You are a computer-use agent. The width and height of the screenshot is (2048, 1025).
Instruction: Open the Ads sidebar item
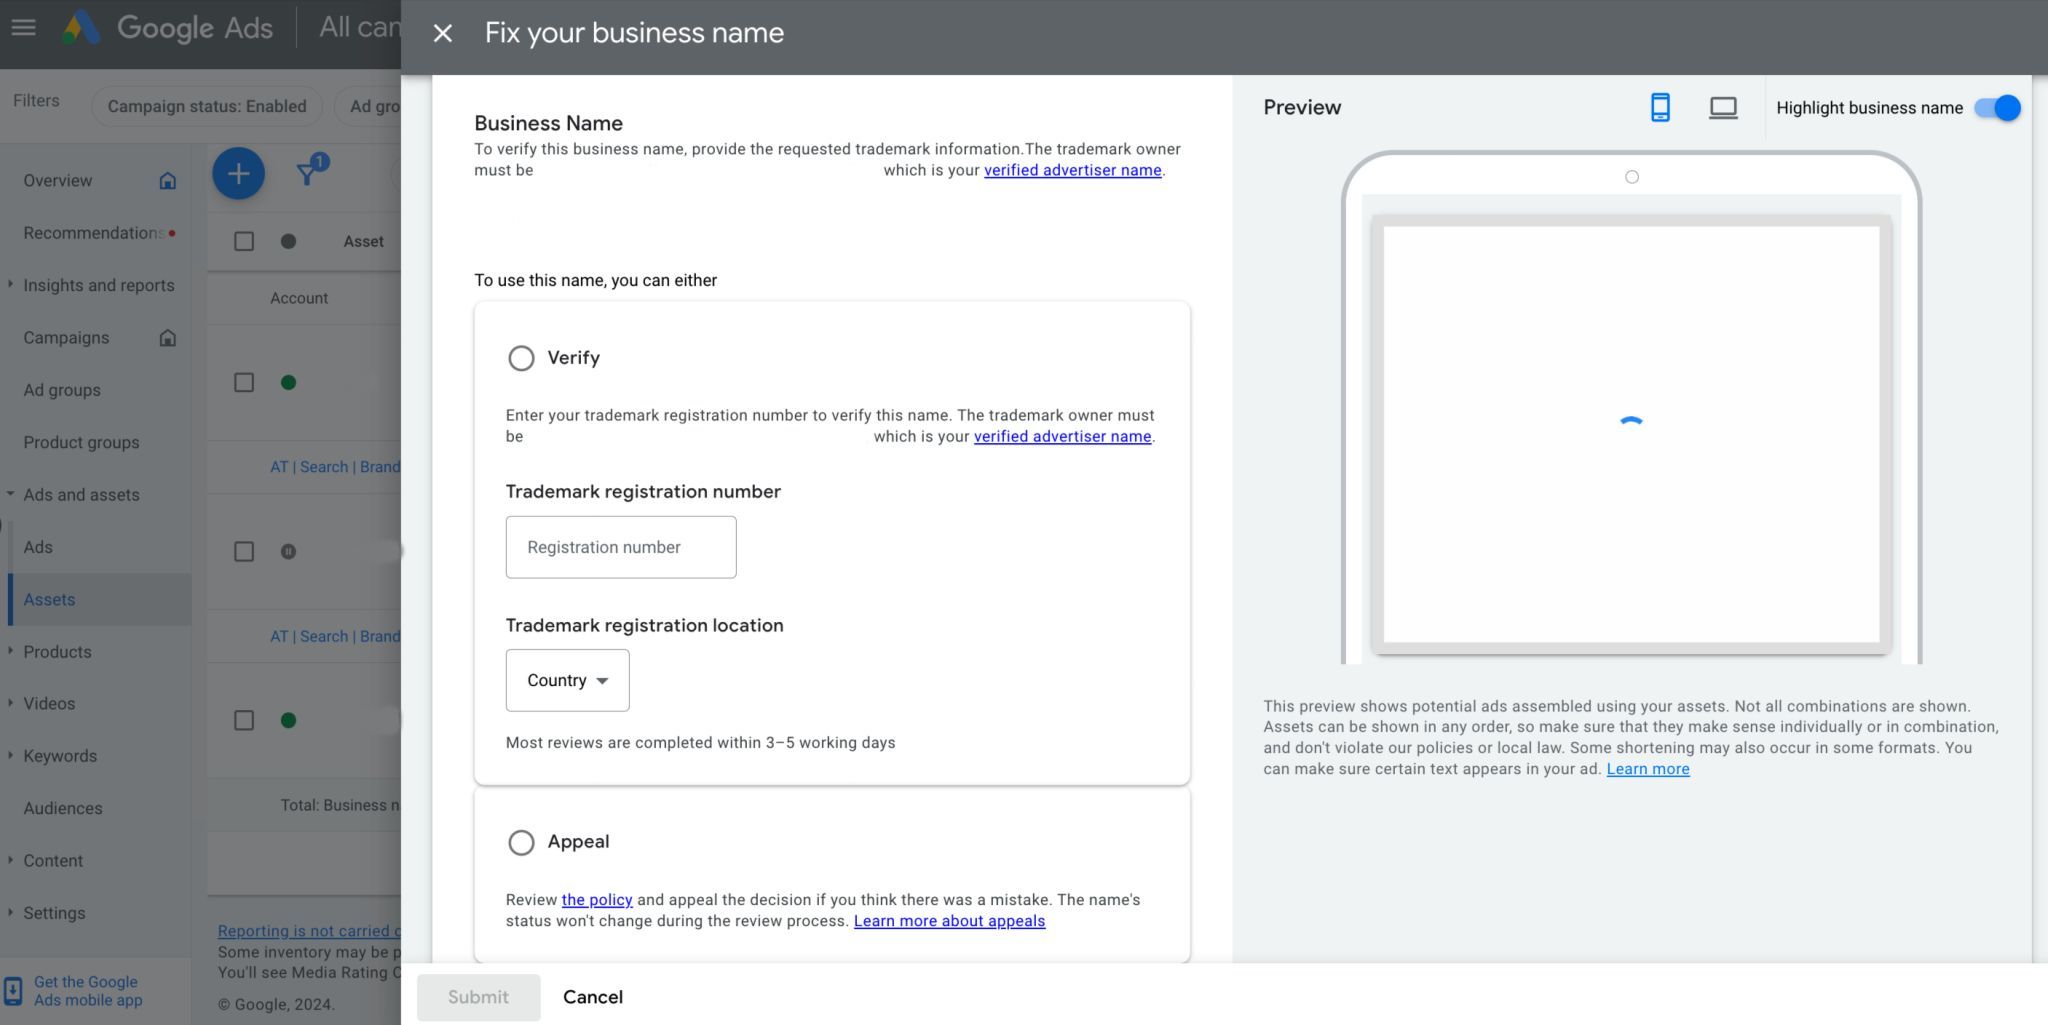coord(38,547)
